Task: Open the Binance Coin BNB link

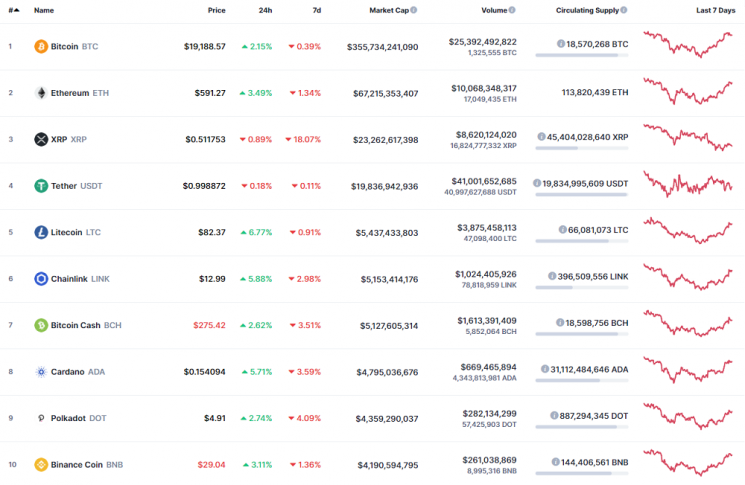Action: click(87, 465)
